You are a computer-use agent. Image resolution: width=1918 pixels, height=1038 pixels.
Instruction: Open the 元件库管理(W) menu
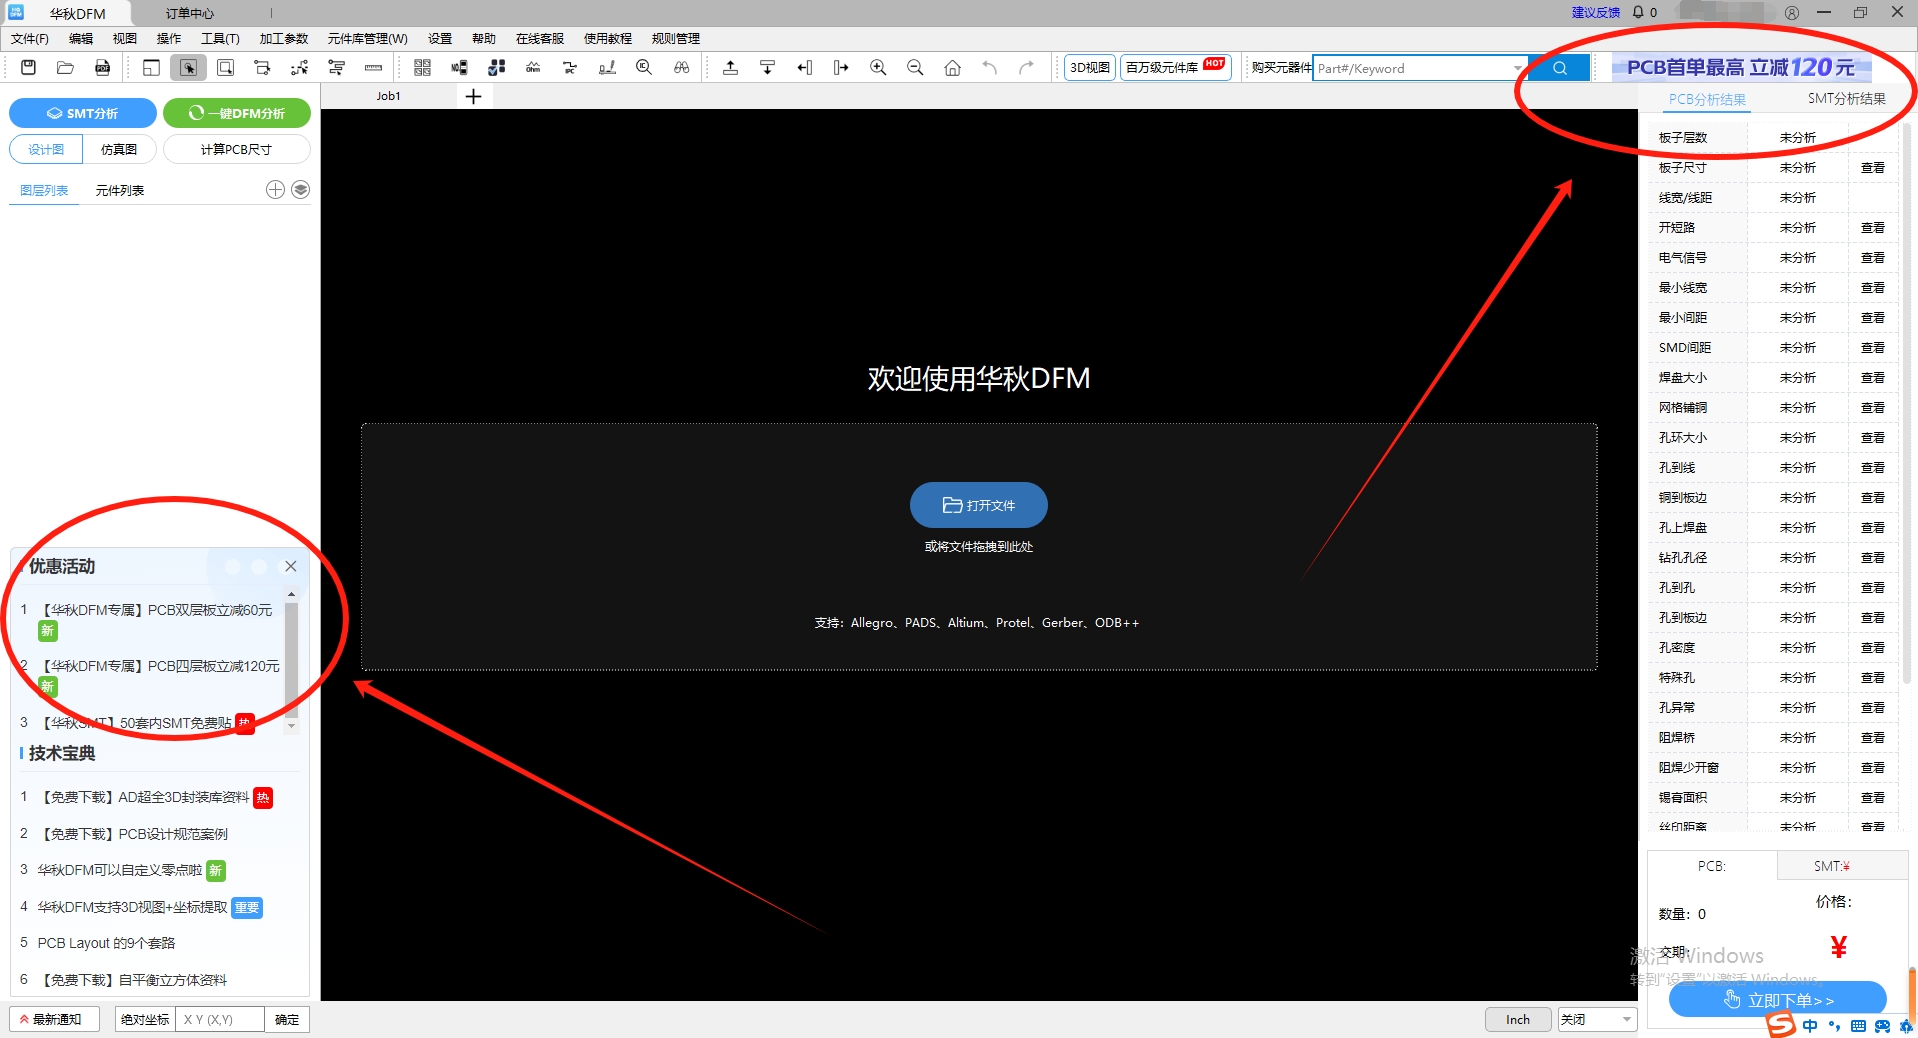click(x=368, y=39)
